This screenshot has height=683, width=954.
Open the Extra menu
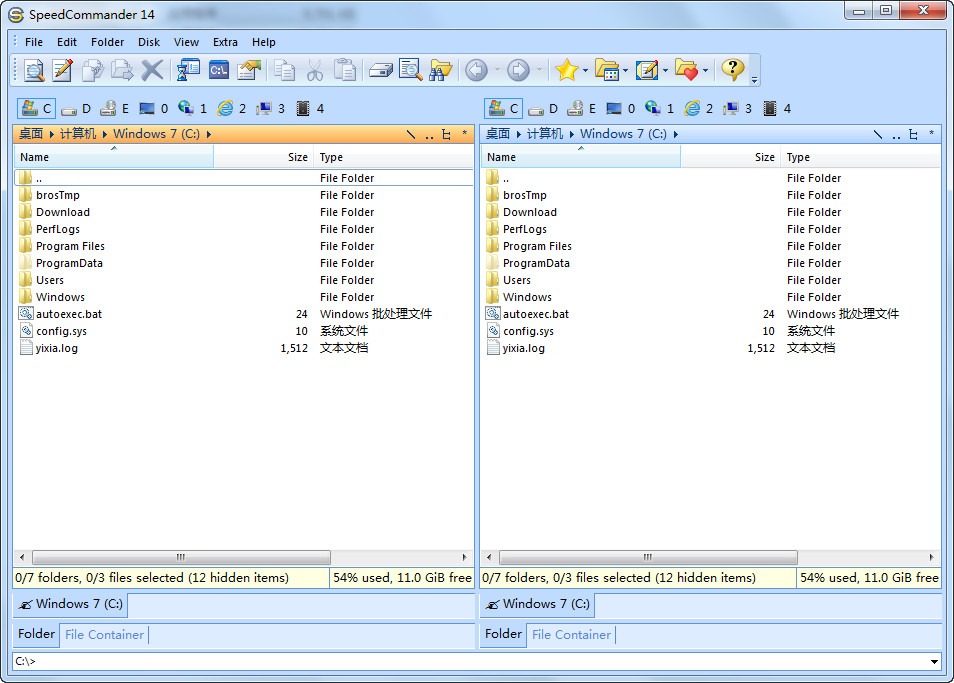[x=225, y=43]
